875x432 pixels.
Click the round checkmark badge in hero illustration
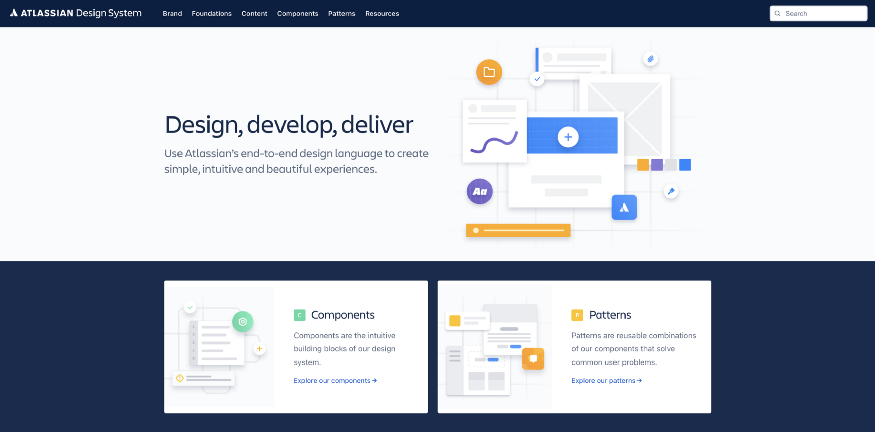[x=537, y=78]
